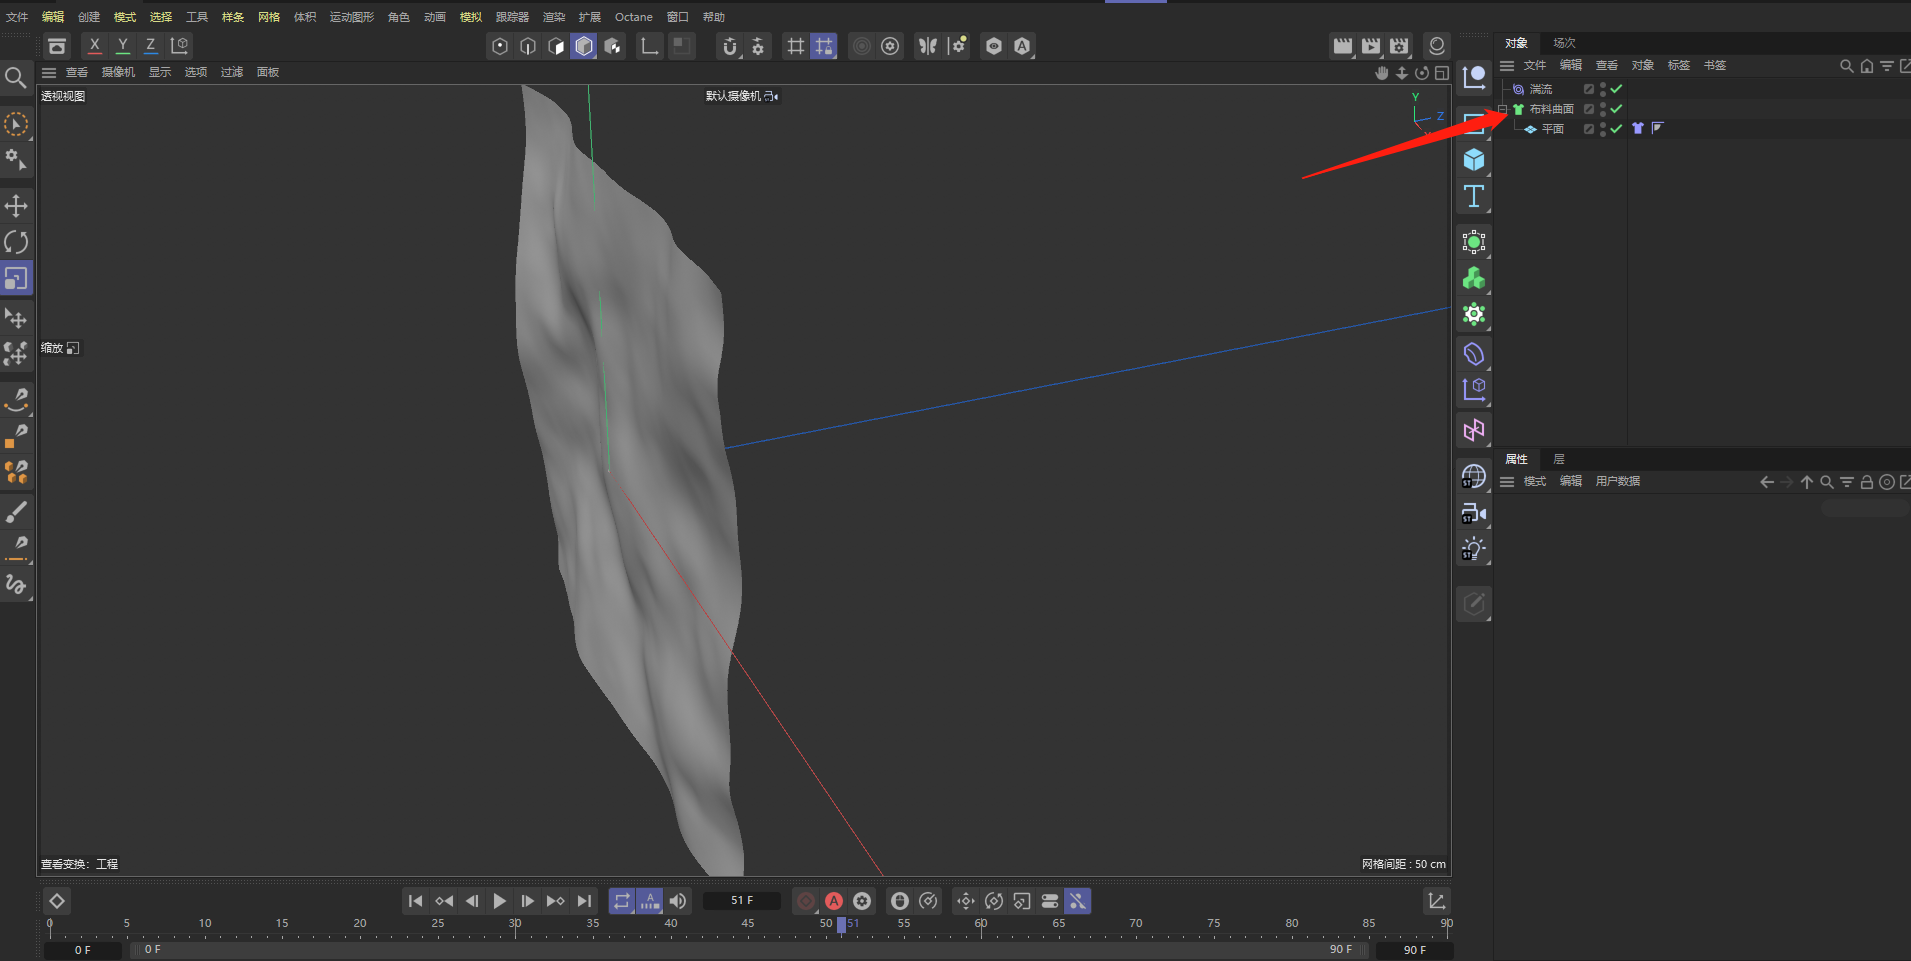
Task: Switch to 层 tab in attribute panel
Action: coord(1559,459)
